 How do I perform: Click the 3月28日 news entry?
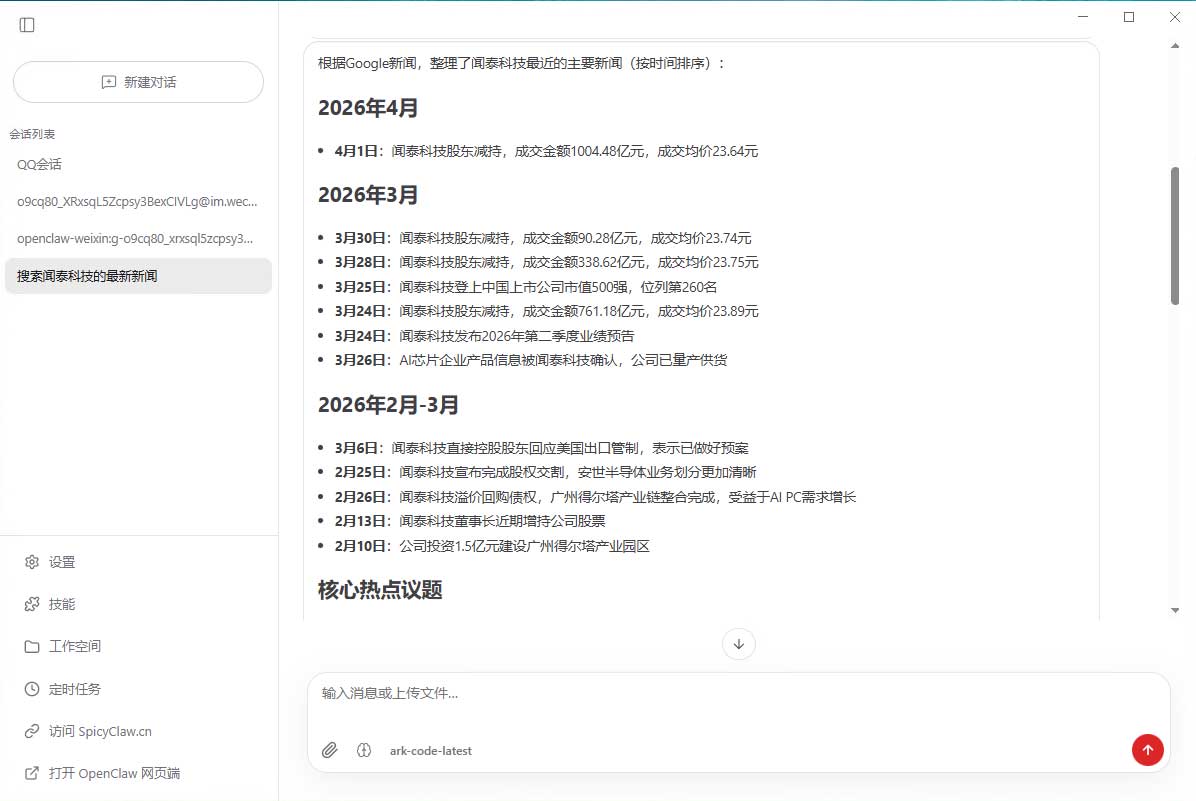pos(546,262)
